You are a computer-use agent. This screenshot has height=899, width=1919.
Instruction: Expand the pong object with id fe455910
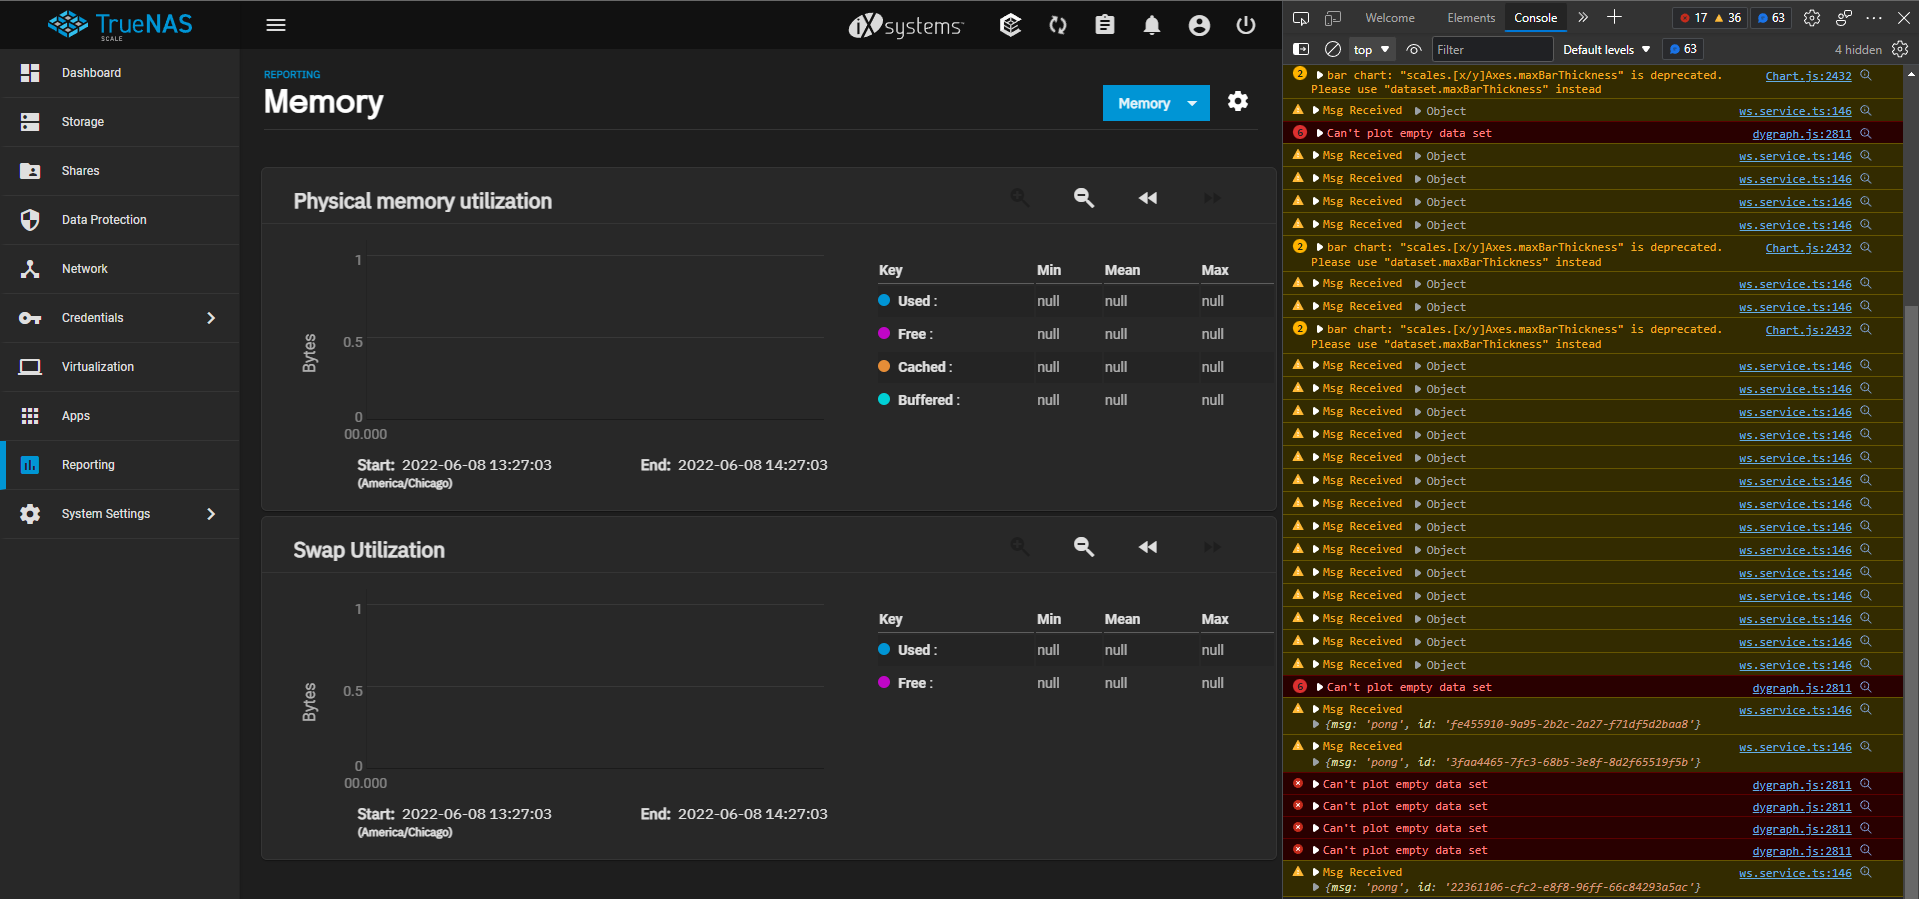(1315, 724)
